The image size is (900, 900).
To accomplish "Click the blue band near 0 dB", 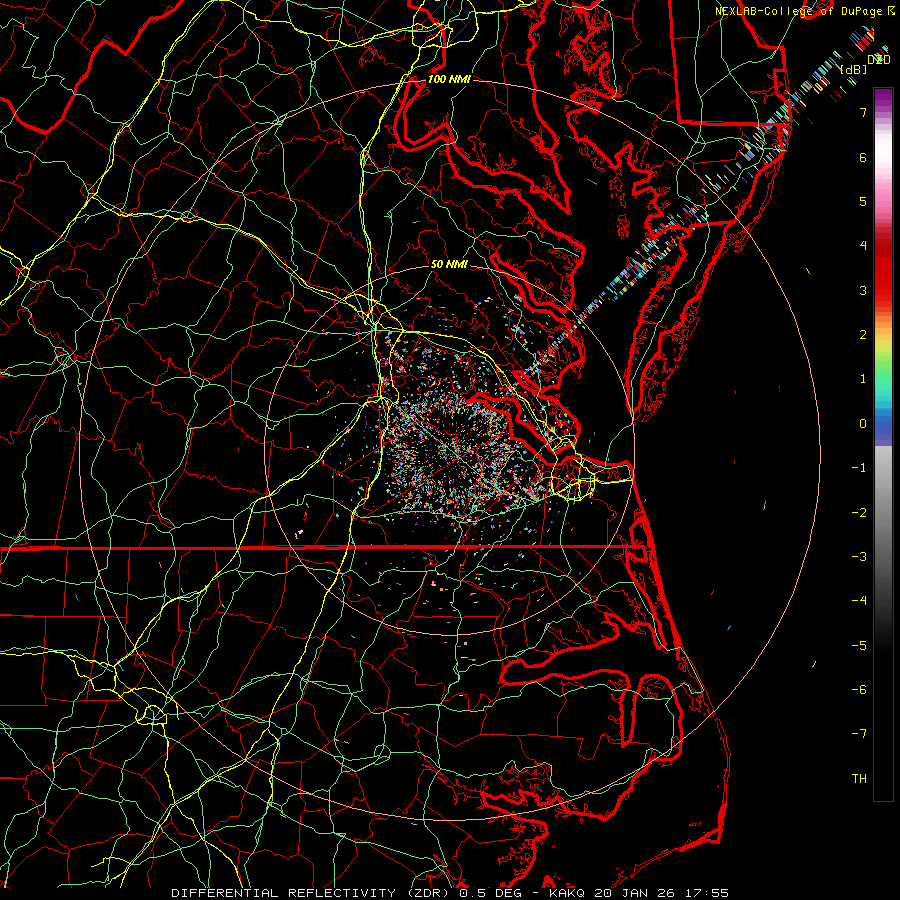I will 883,425.
